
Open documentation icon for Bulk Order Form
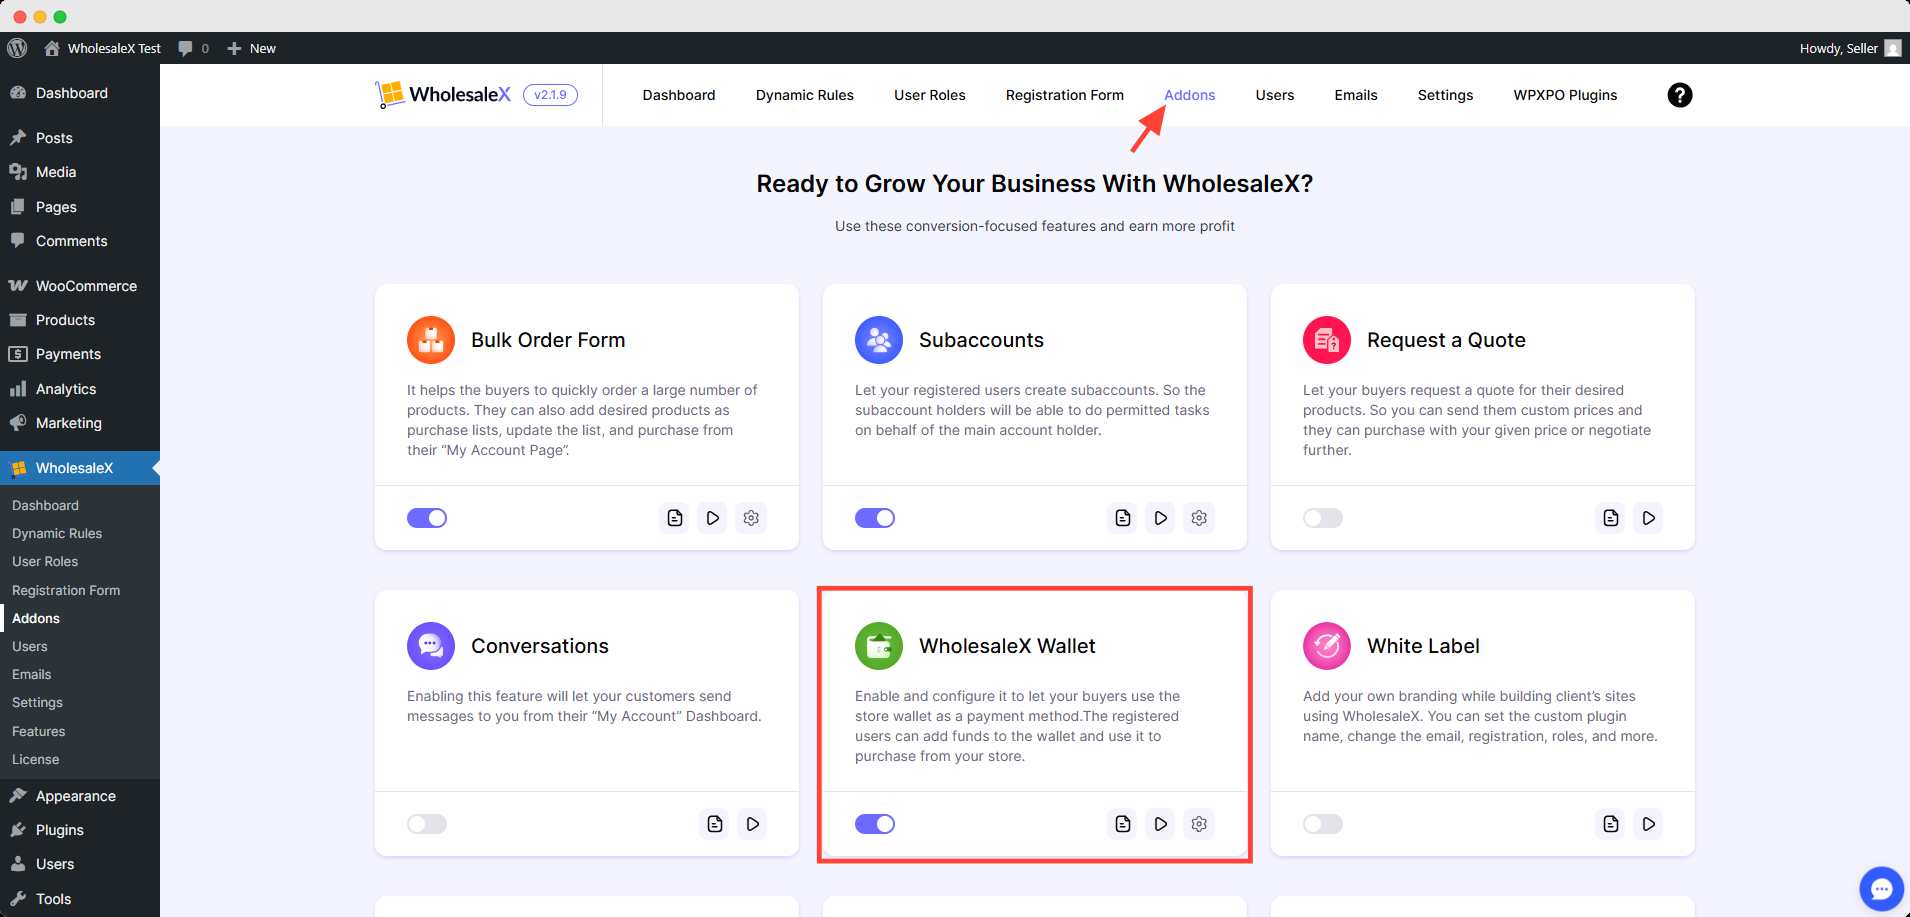[675, 518]
